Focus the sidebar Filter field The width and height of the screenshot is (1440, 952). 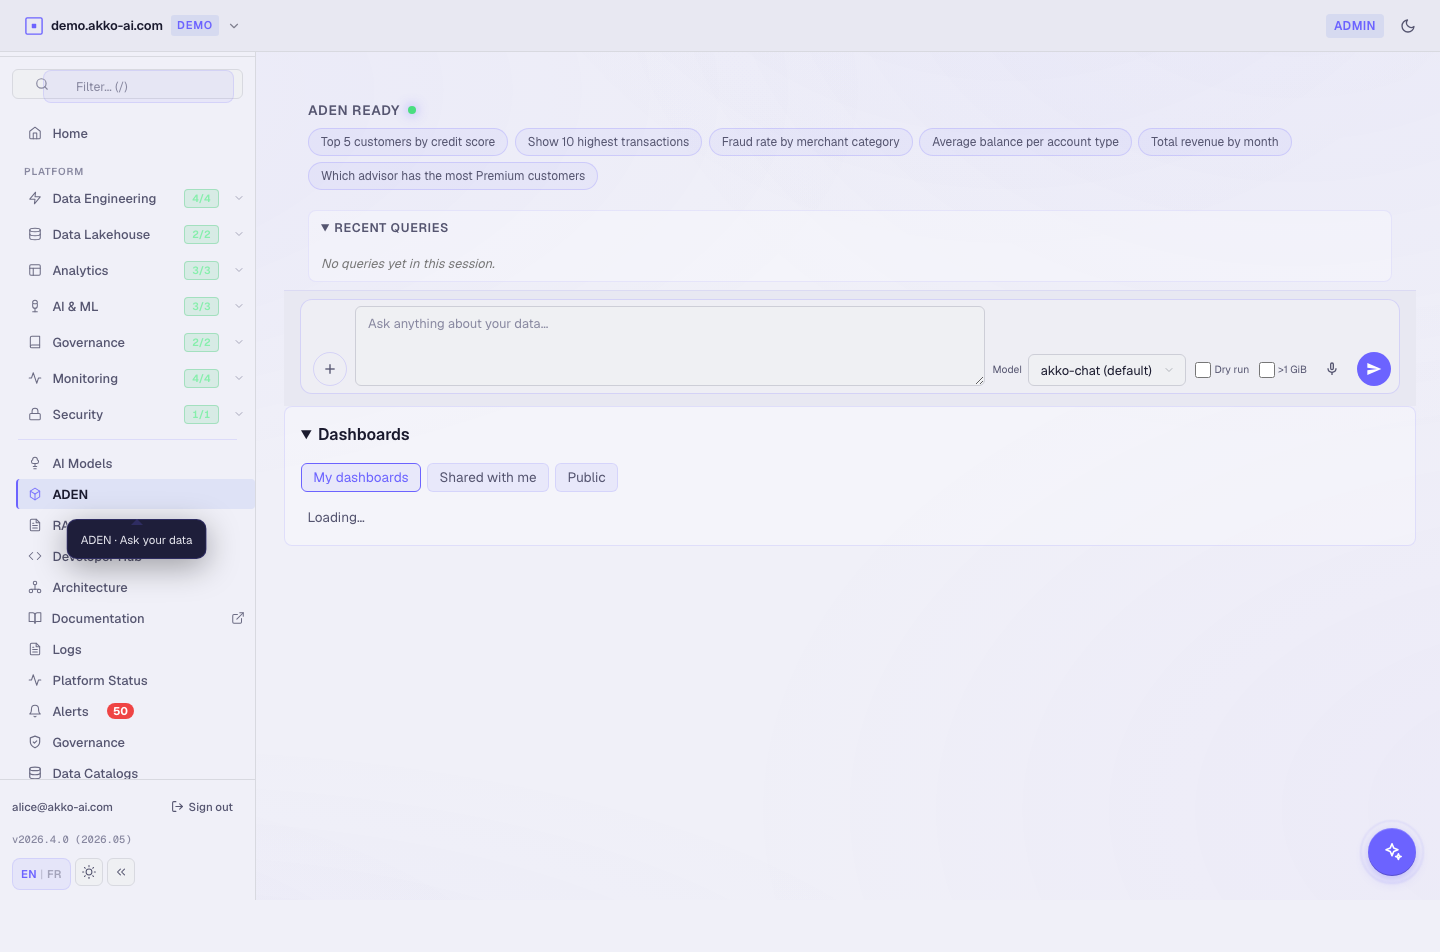coord(138,86)
